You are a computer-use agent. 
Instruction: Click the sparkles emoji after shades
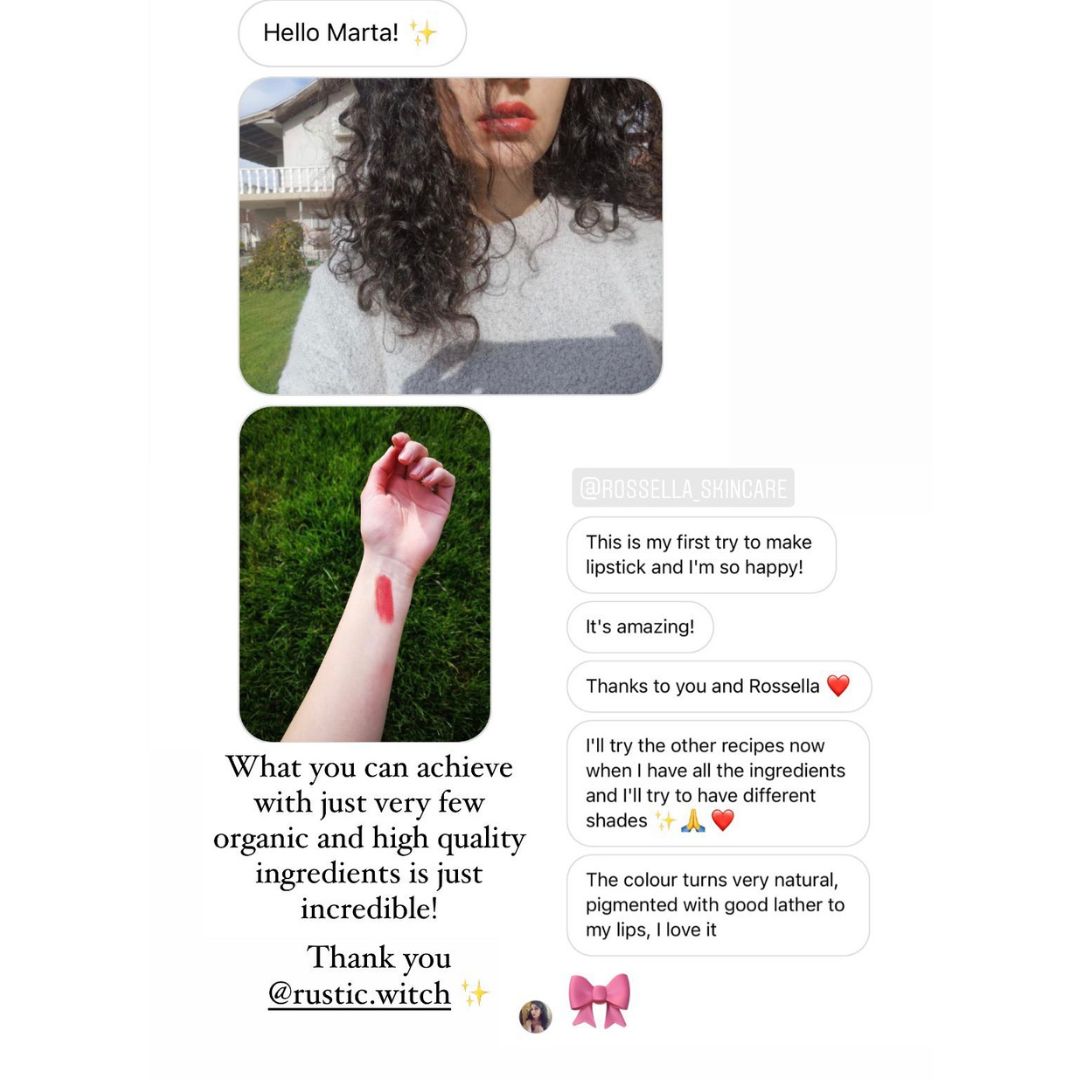click(665, 820)
